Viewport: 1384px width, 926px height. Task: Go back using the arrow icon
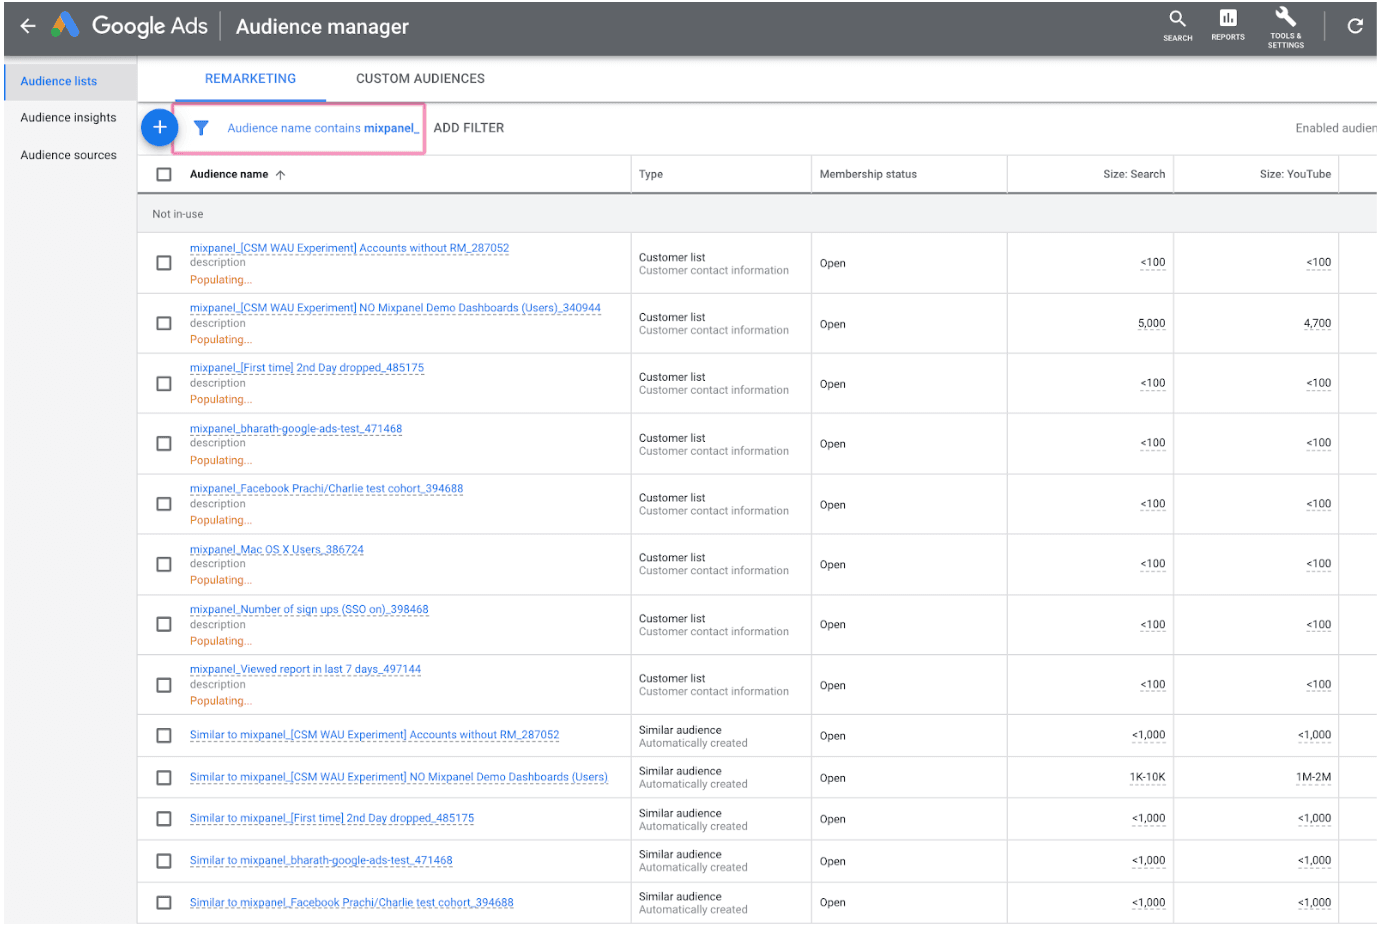tap(26, 26)
